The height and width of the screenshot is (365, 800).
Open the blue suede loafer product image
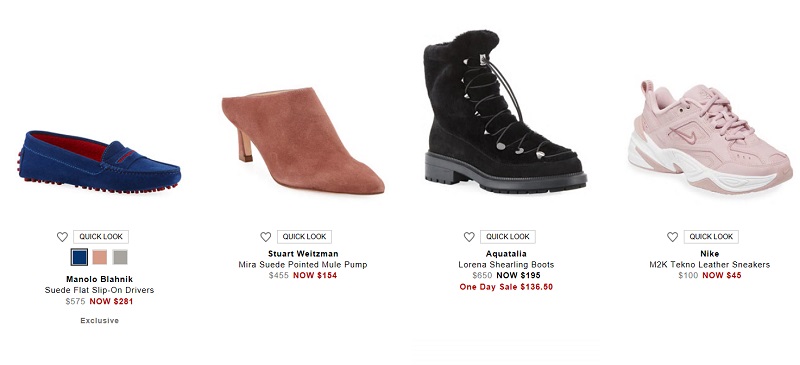click(99, 162)
